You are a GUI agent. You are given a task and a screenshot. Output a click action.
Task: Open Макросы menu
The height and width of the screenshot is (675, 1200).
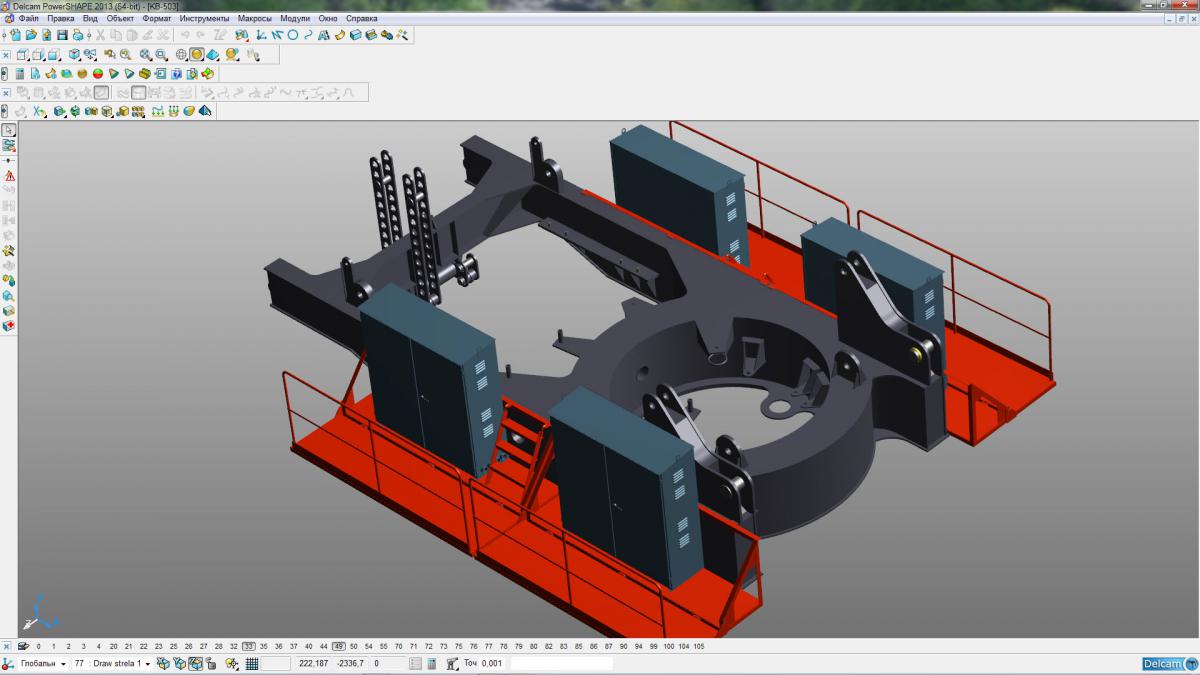(x=254, y=18)
